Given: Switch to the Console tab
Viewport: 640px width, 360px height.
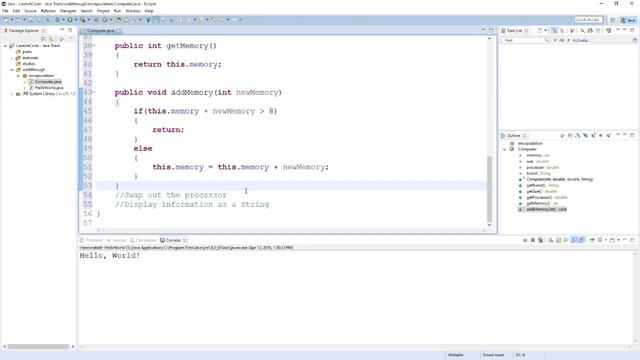Looking at the screenshot, I should [173, 240].
